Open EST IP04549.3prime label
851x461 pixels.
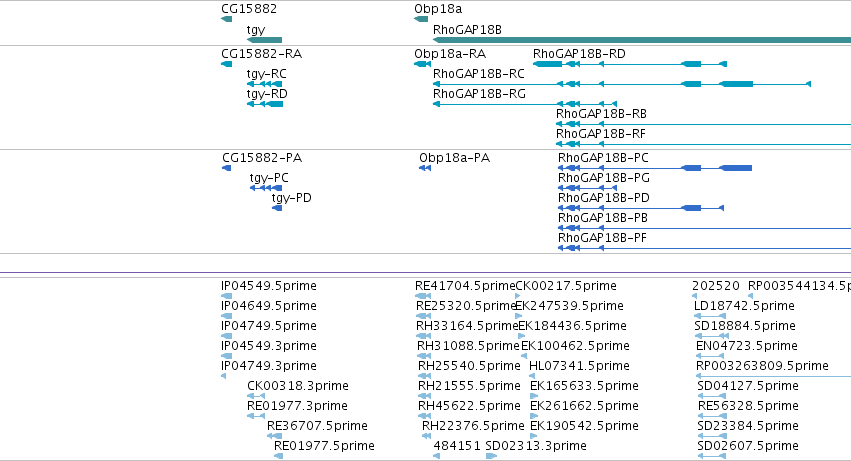pos(269,346)
